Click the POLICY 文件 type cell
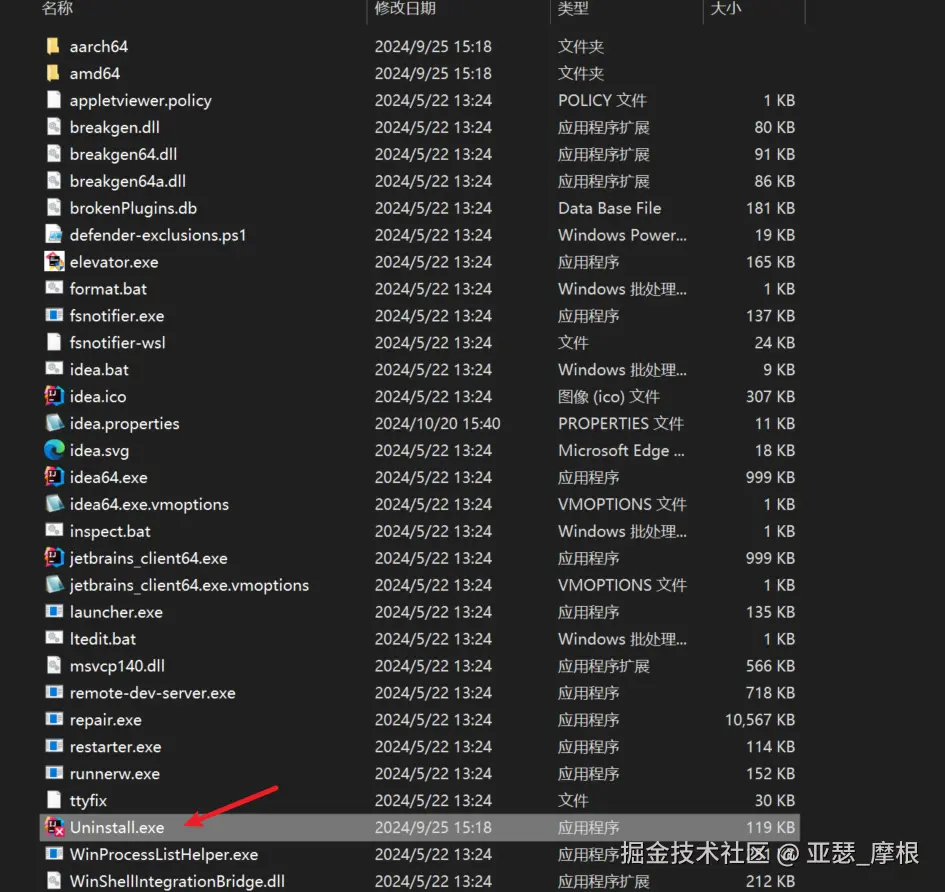The height and width of the screenshot is (892, 945). [603, 100]
